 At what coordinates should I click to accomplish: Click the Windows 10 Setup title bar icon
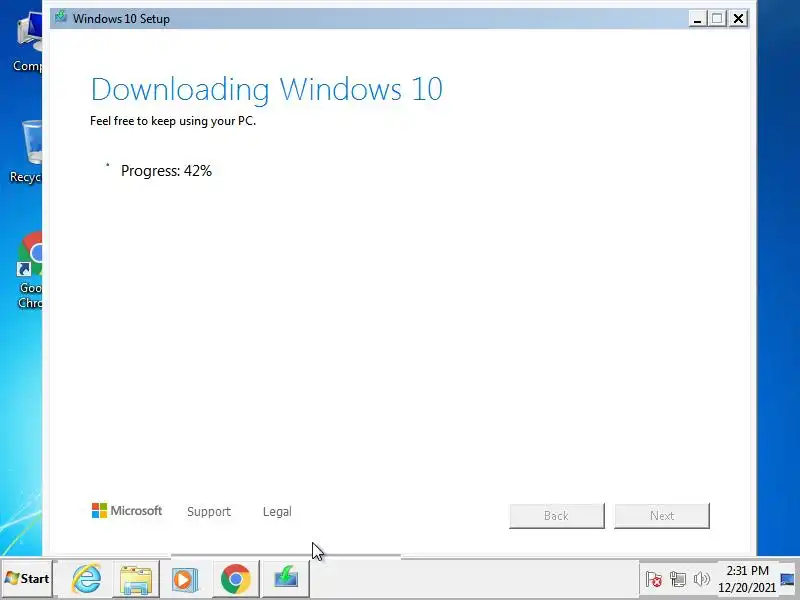tap(61, 18)
